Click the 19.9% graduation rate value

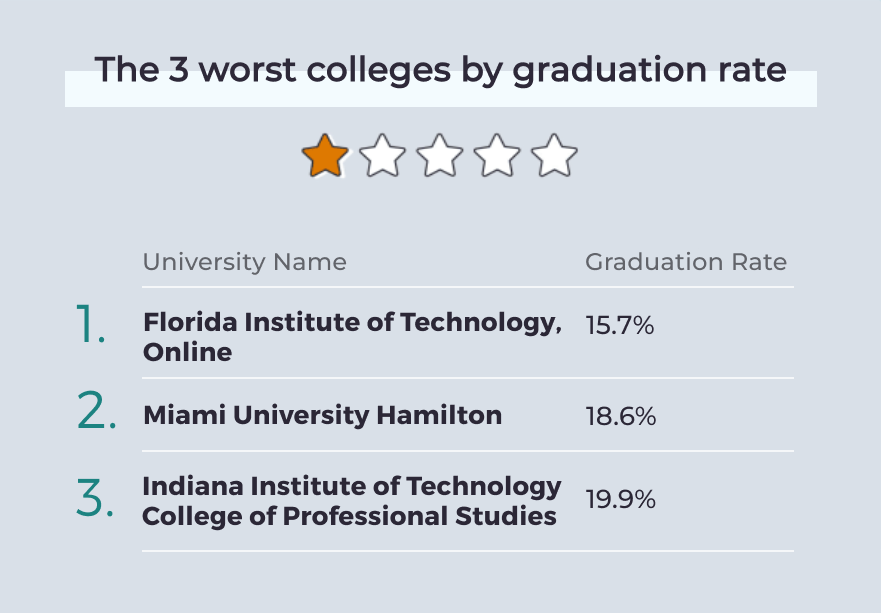pyautogui.click(x=620, y=499)
